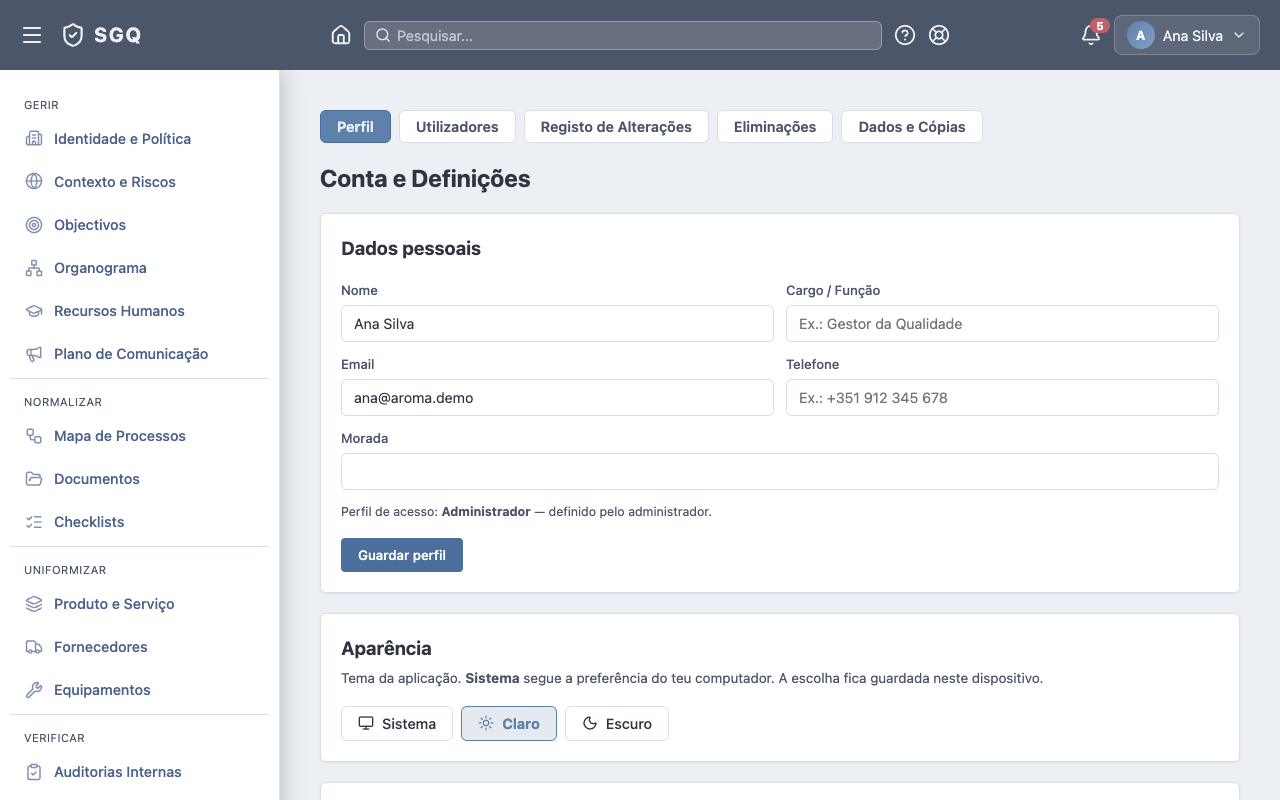The image size is (1280, 800).
Task: Click the Cargo / Função field
Action: click(x=1002, y=324)
